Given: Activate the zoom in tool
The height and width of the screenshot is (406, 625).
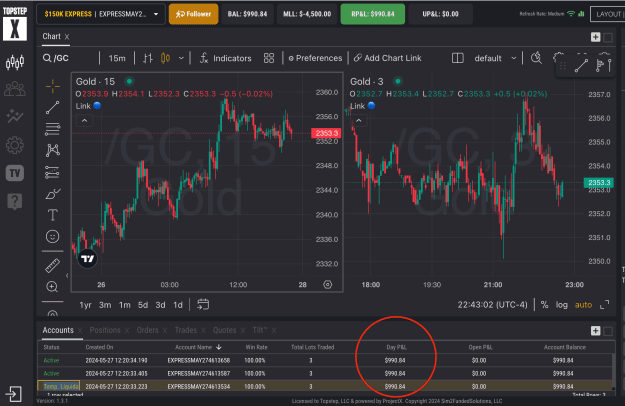Looking at the screenshot, I should pyautogui.click(x=52, y=287).
